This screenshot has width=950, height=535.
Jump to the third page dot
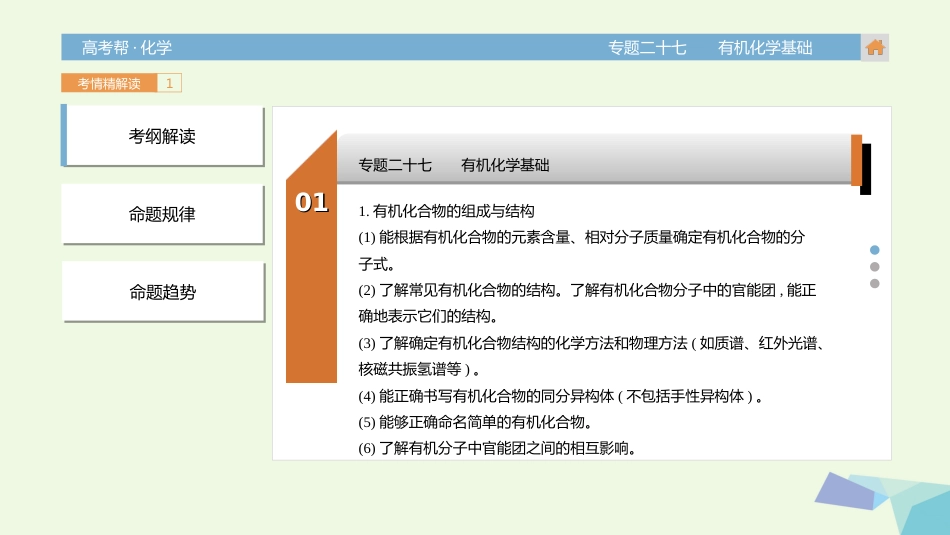(x=874, y=284)
